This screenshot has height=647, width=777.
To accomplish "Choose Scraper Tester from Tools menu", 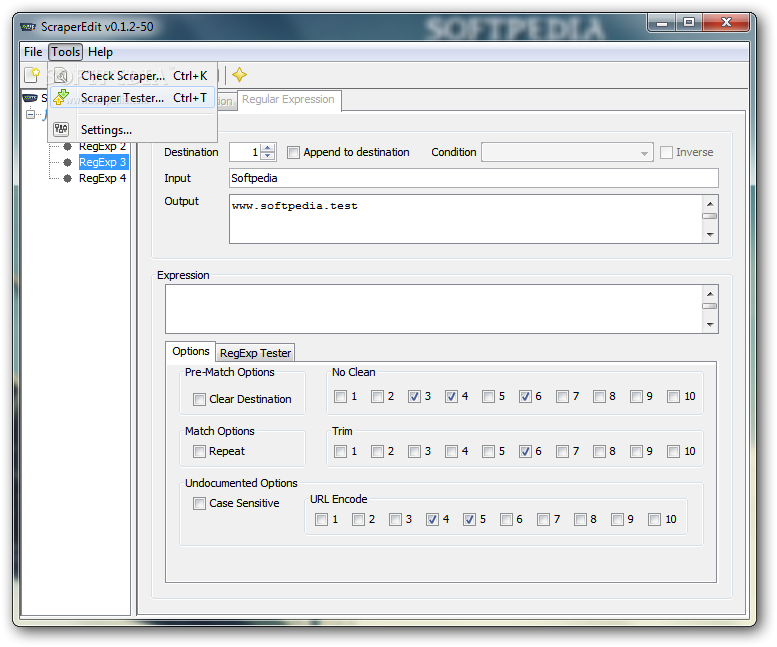I will [x=133, y=98].
